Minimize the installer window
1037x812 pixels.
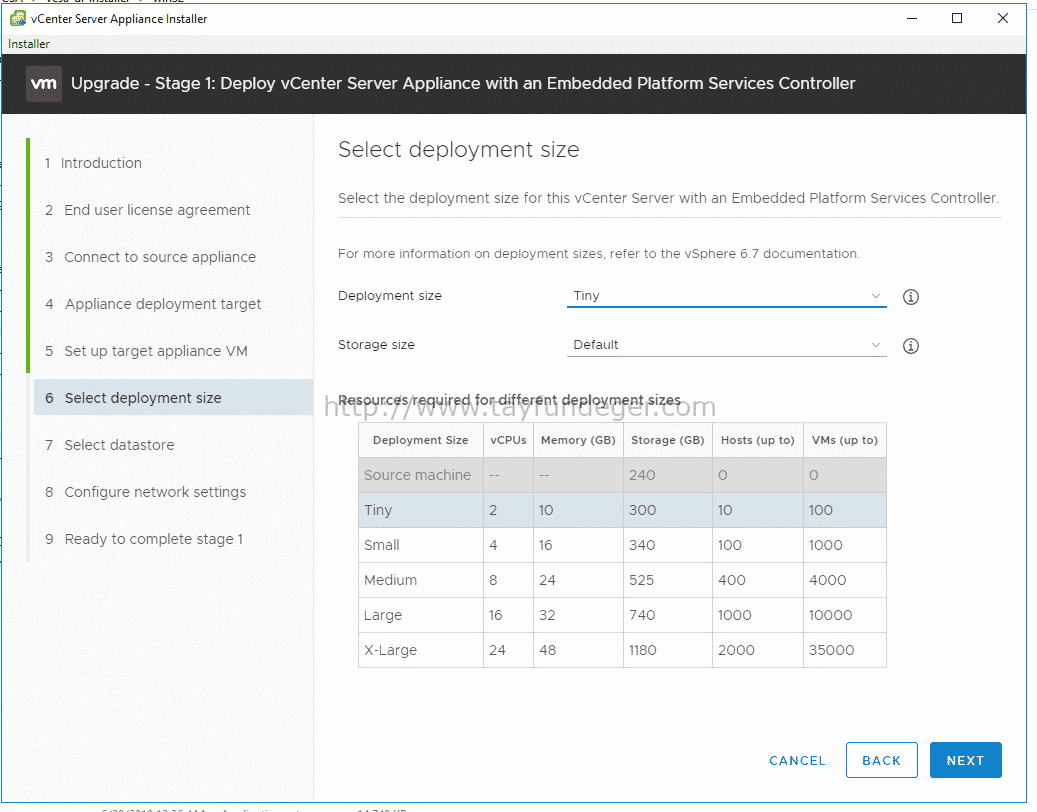tap(912, 19)
